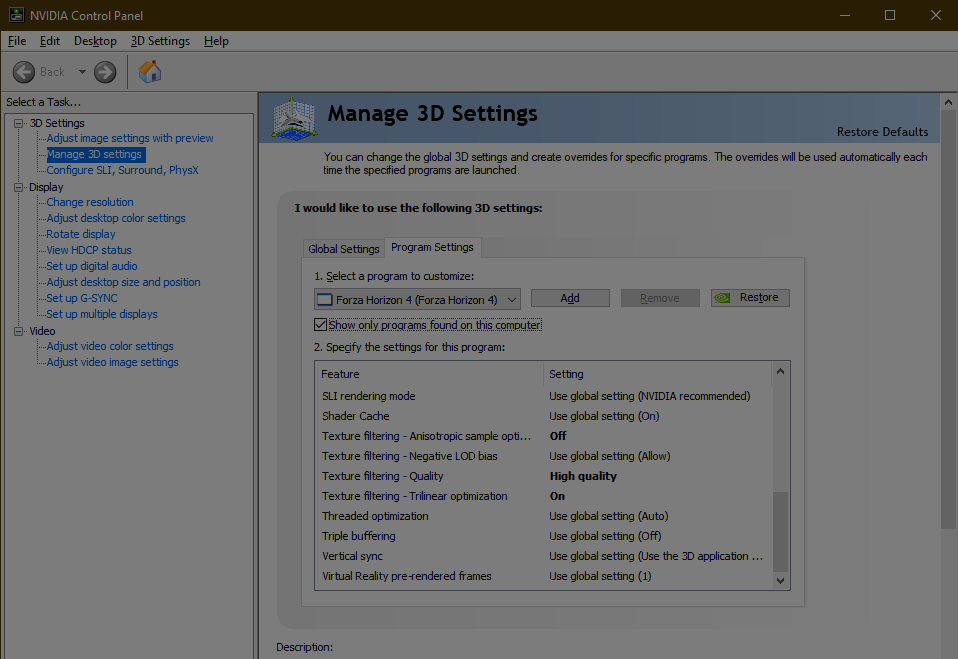
Task: Open Adjust video image settings
Action: point(112,362)
